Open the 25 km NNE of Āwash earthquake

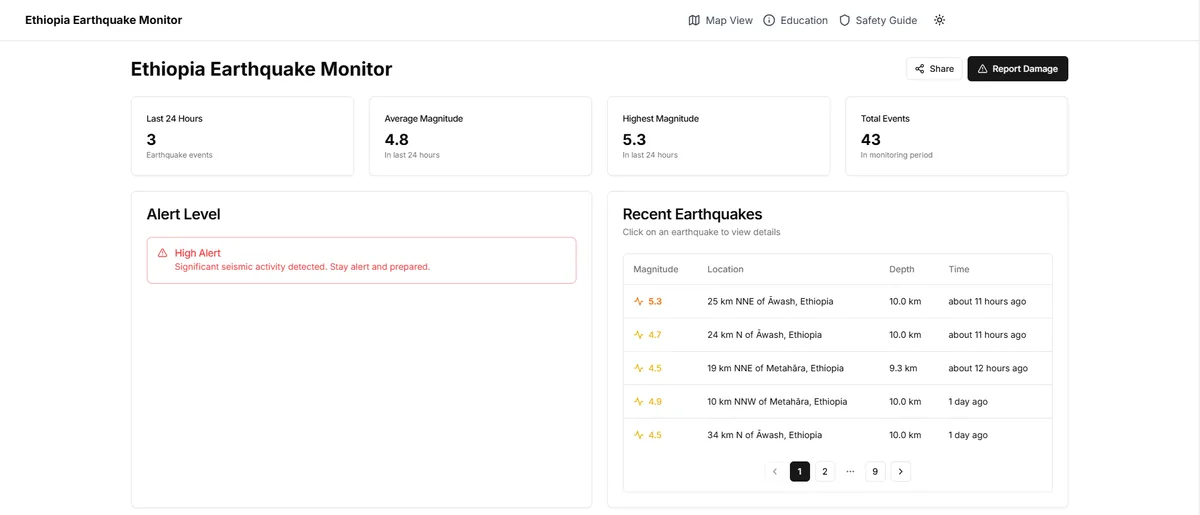[x=838, y=301]
